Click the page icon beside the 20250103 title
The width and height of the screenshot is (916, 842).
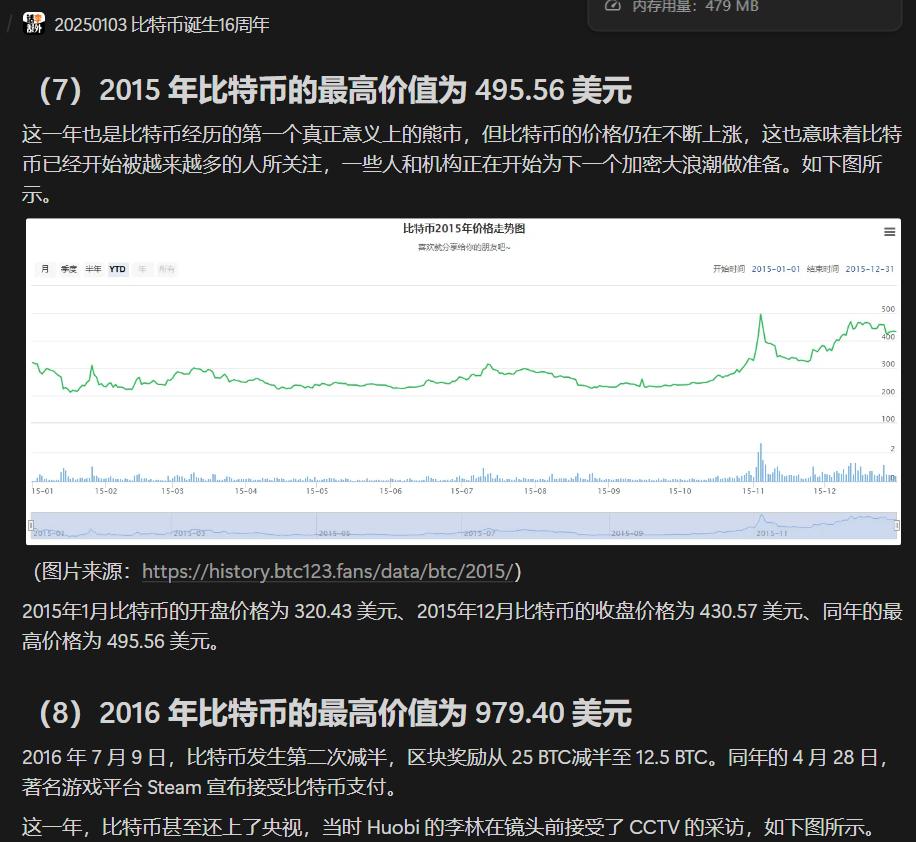click(34, 24)
